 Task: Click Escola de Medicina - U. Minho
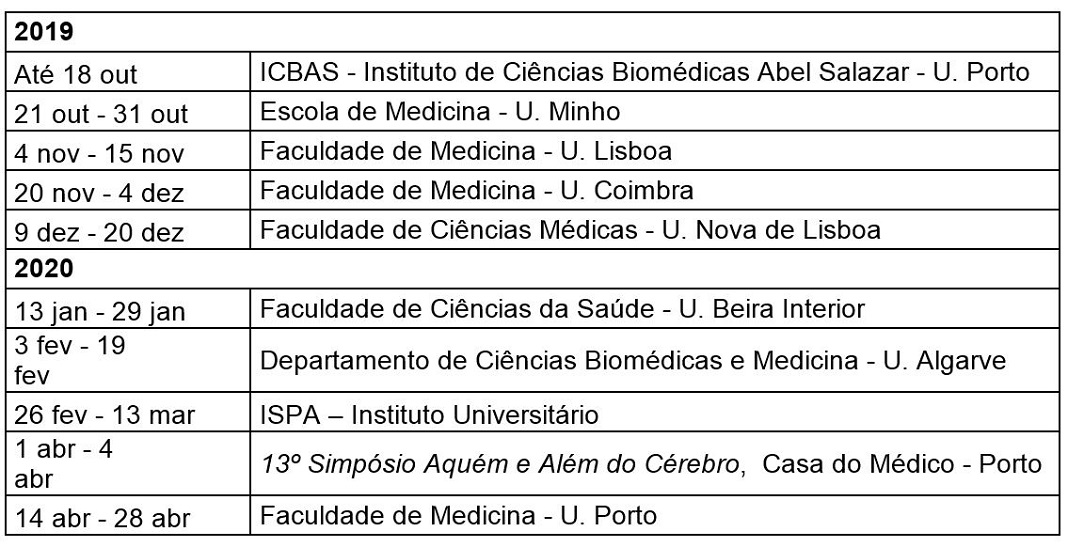tap(440, 111)
